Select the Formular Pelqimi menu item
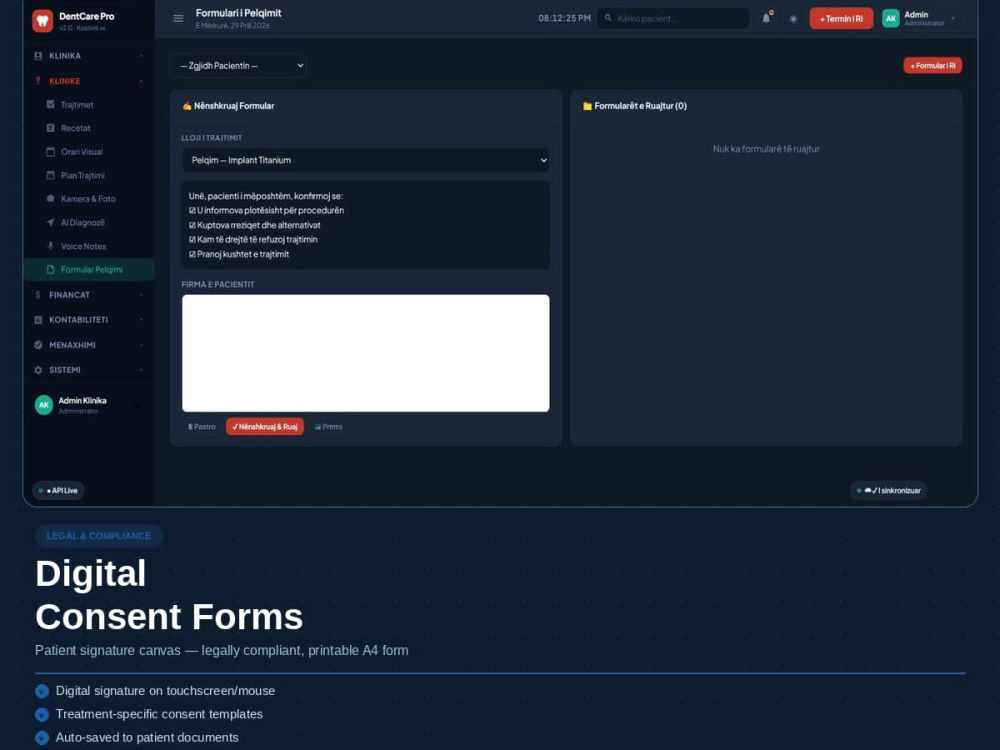Image resolution: width=1000 pixels, height=750 pixels. click(89, 270)
